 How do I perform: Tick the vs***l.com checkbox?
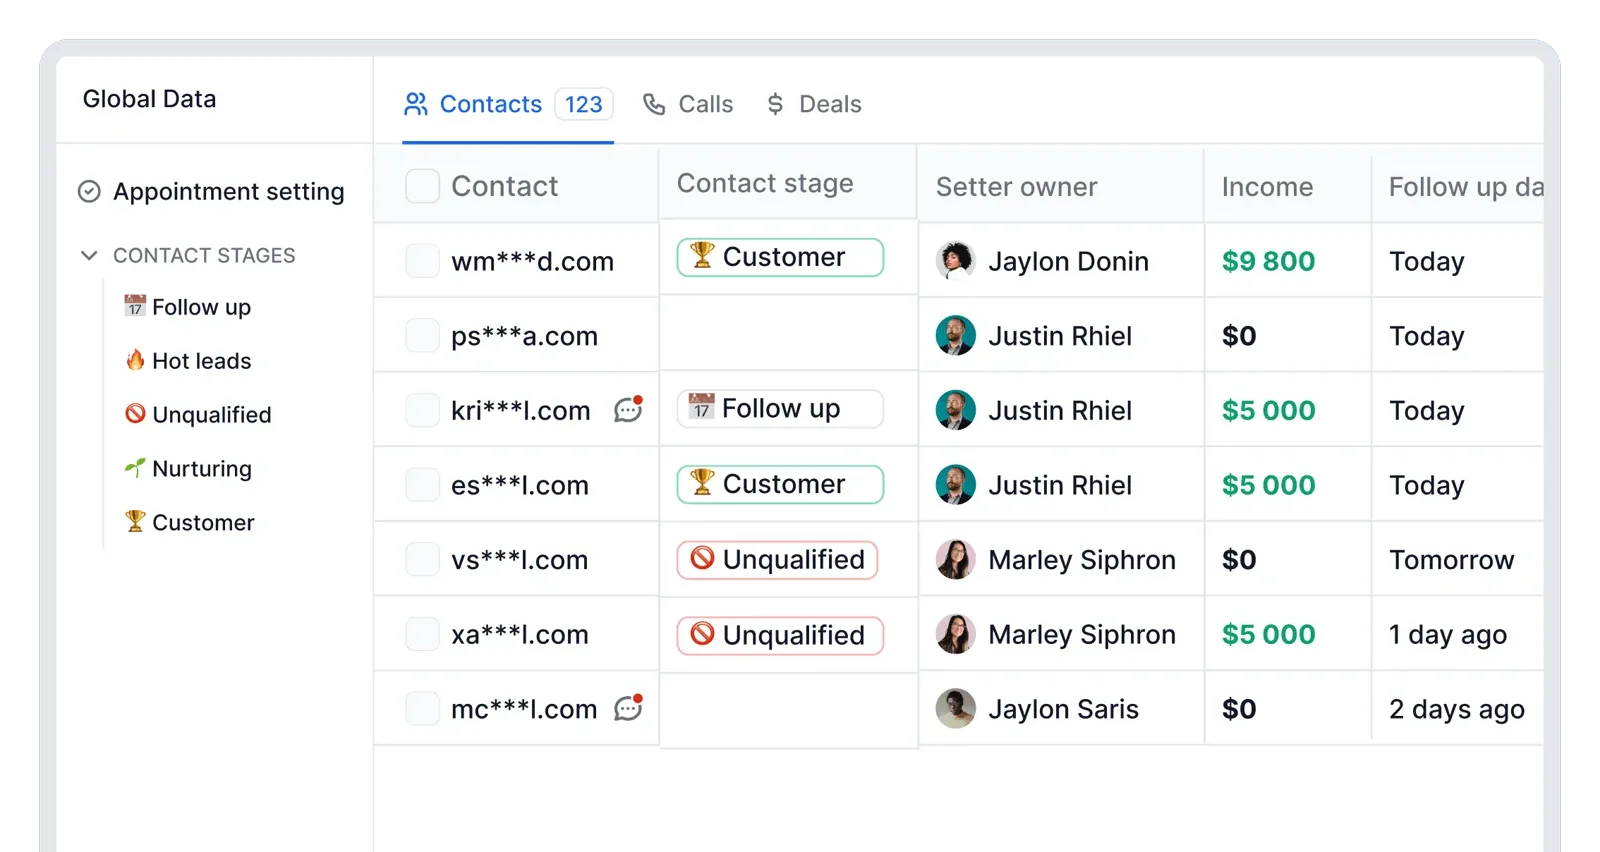pos(422,560)
